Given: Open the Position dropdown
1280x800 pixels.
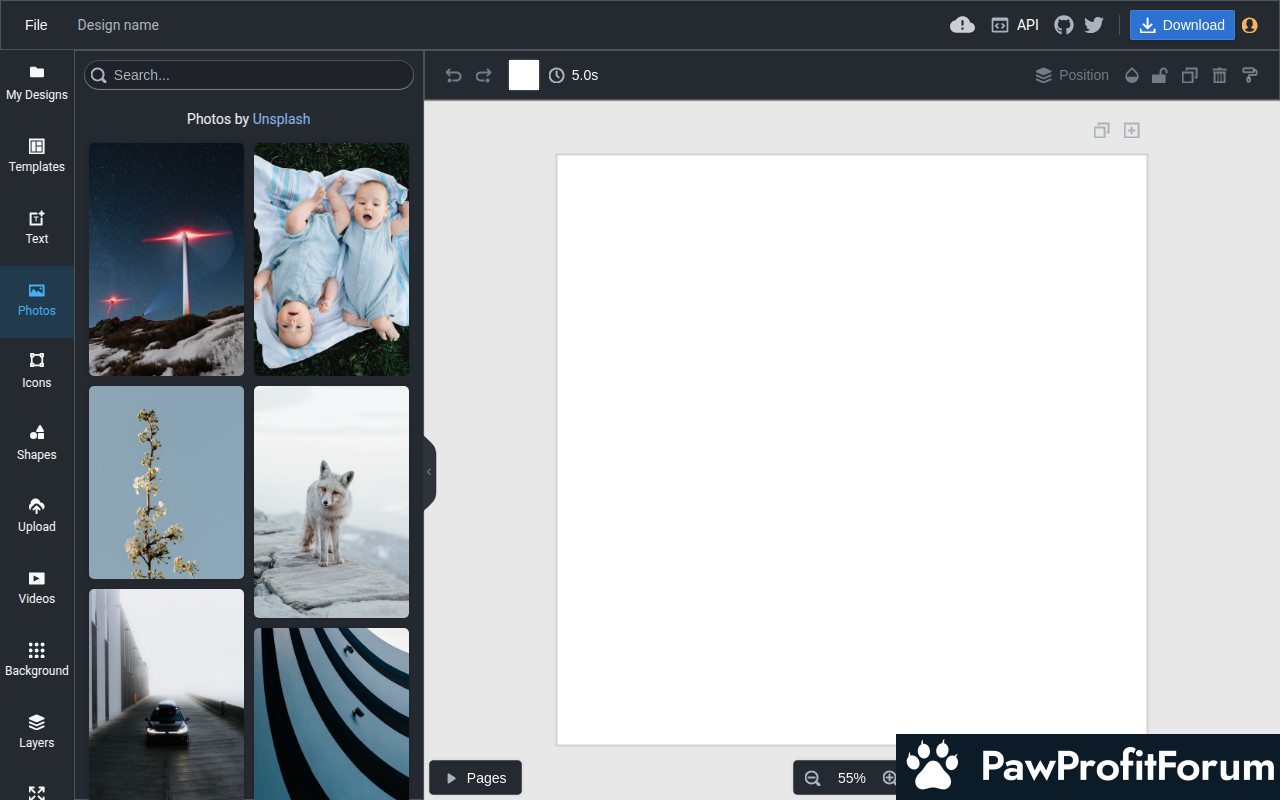Looking at the screenshot, I should click(1072, 75).
